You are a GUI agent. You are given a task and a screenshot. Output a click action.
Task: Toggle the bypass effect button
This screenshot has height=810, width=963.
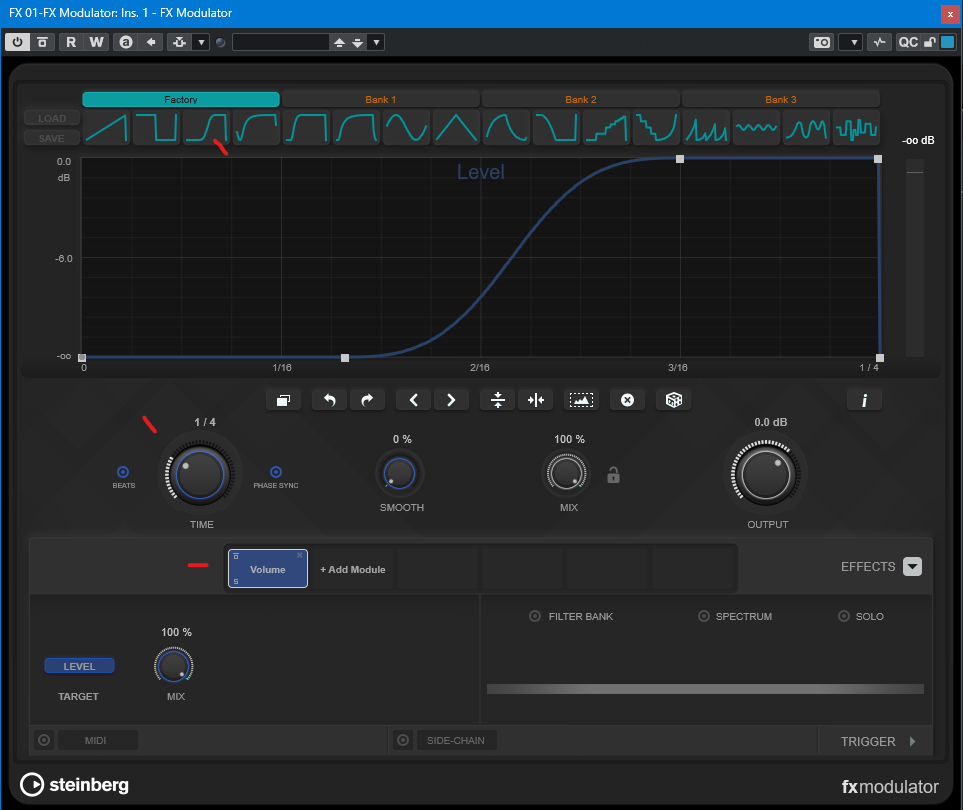point(42,42)
